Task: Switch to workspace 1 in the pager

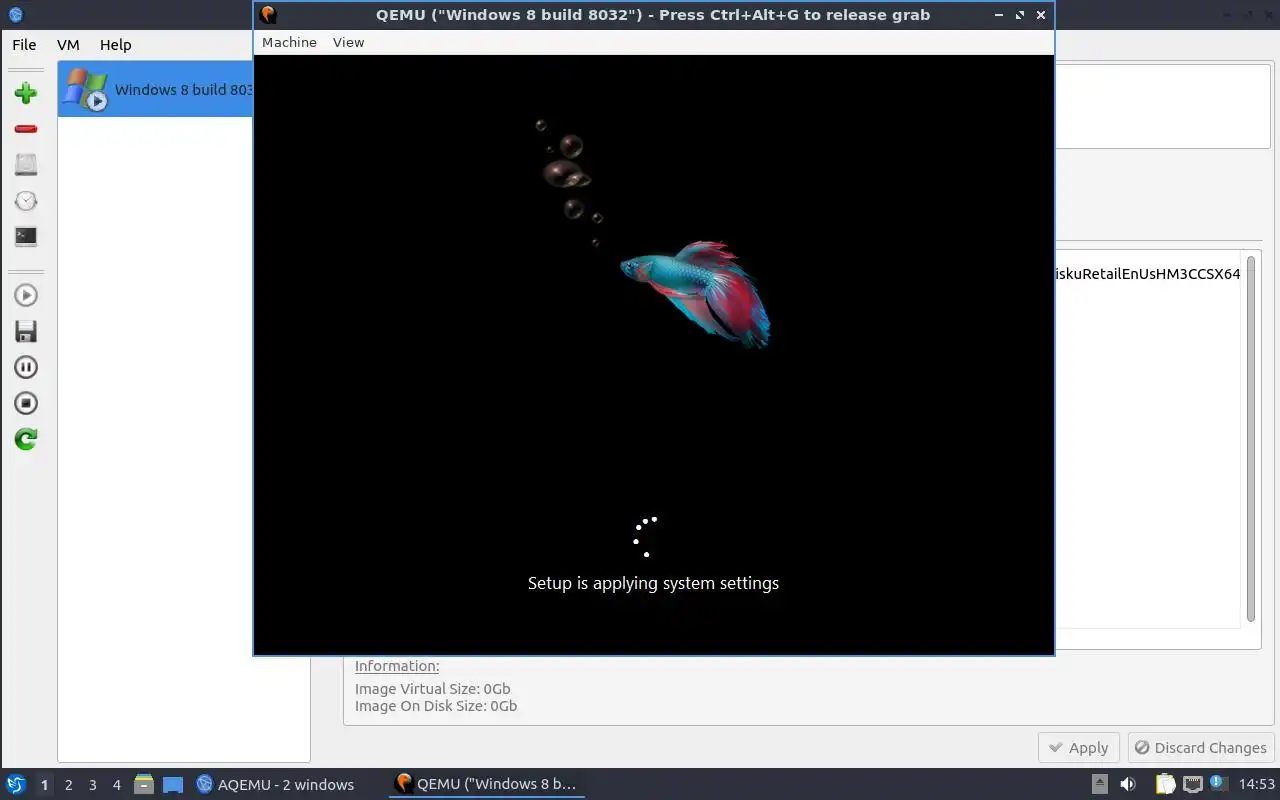Action: coord(44,785)
